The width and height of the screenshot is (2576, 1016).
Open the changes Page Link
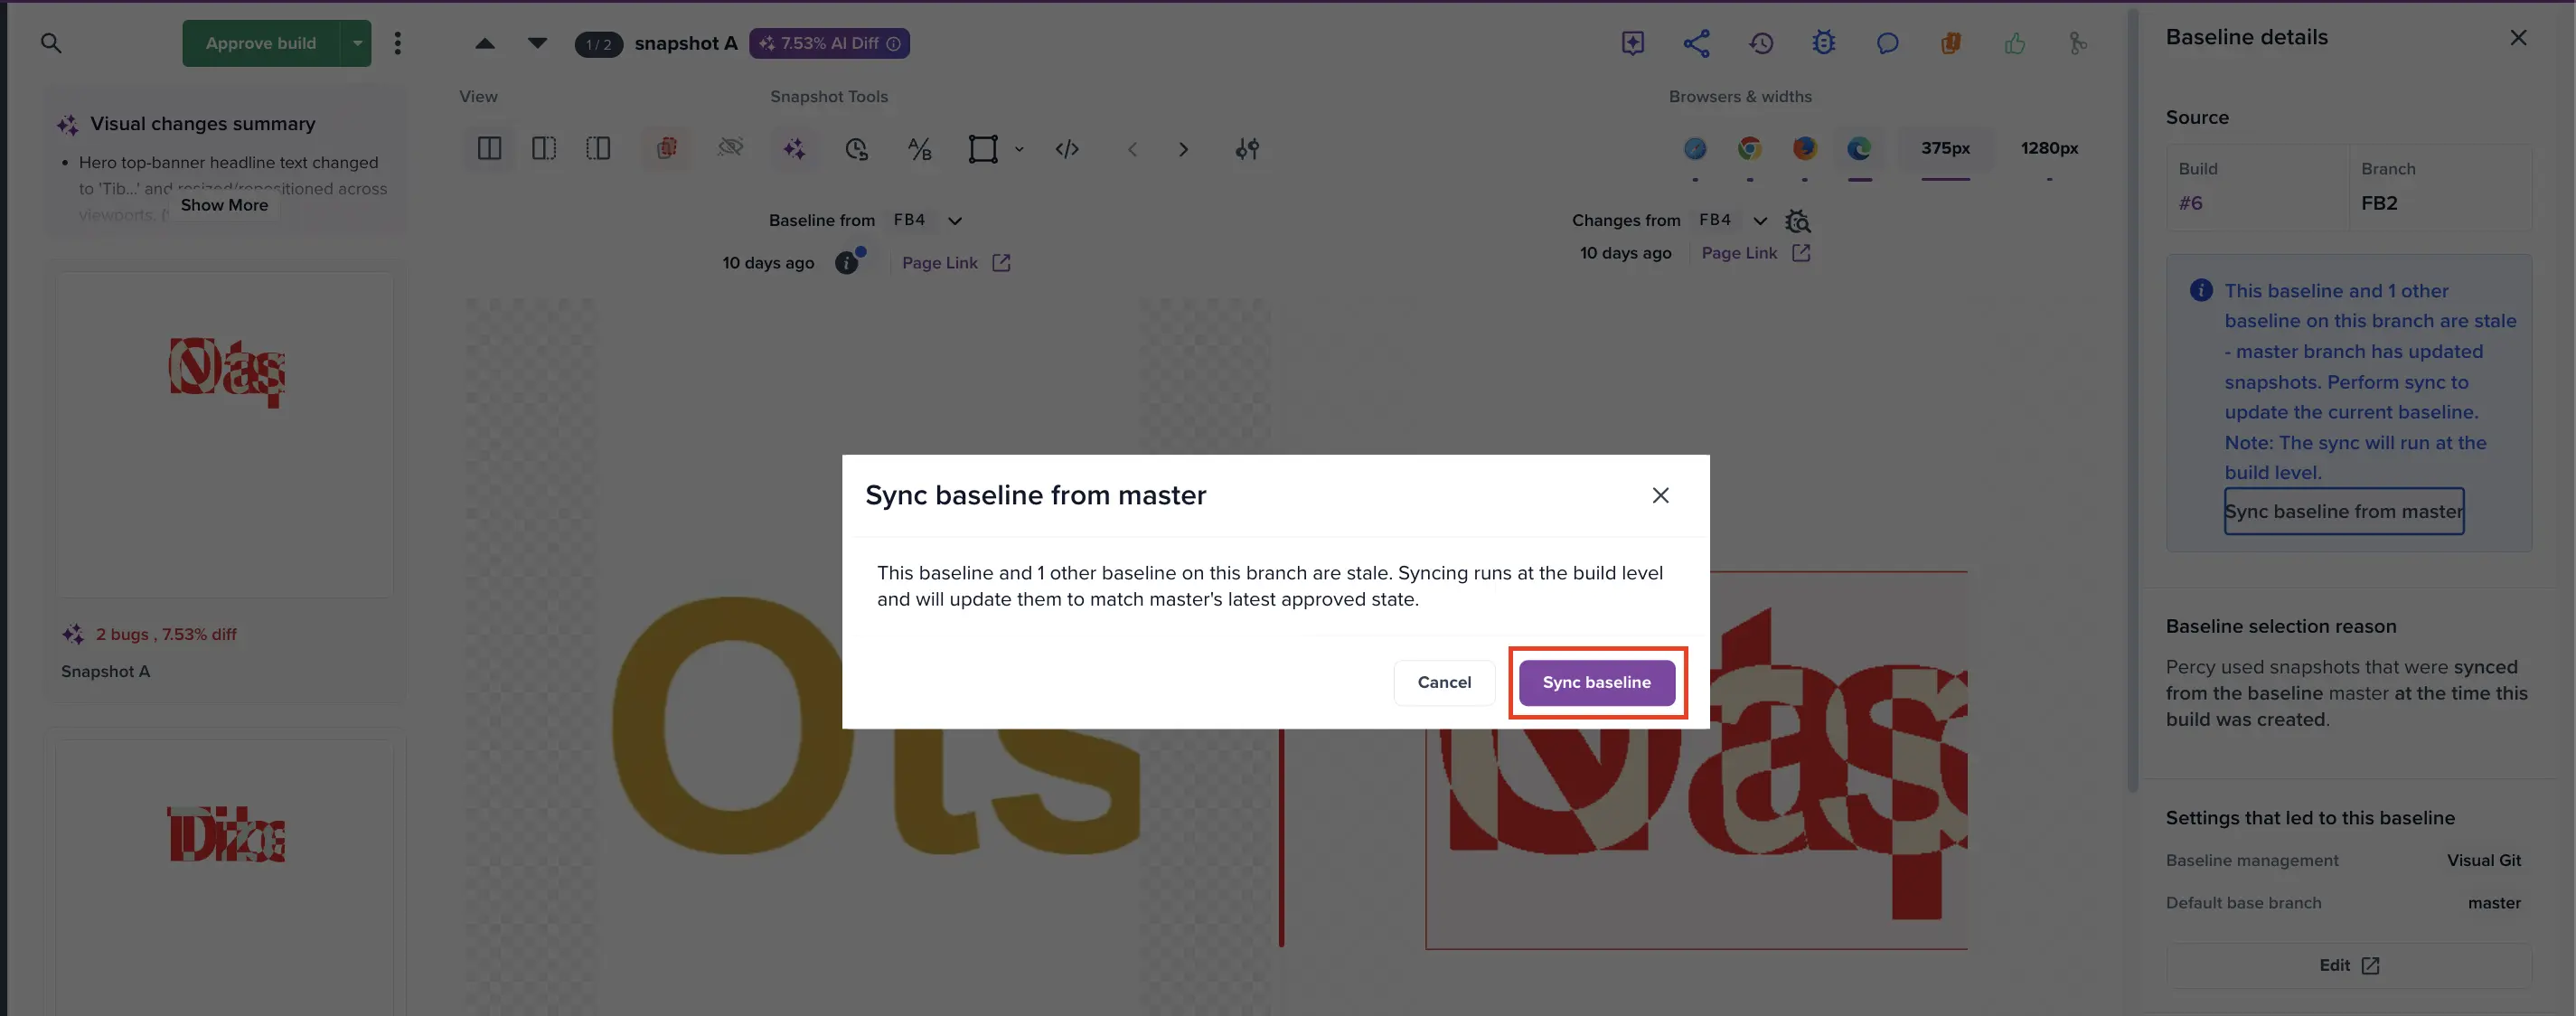pyautogui.click(x=1756, y=253)
